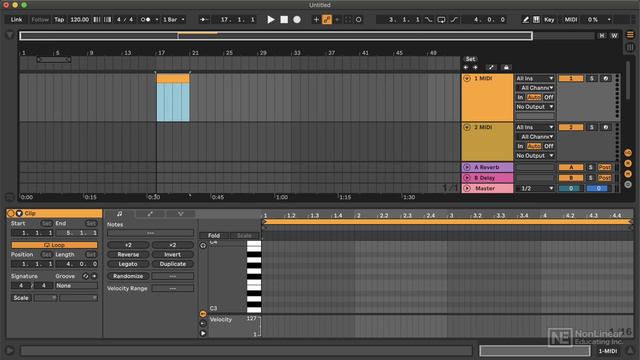The height and width of the screenshot is (360, 640).
Task: Switch to Session view selector icon
Action: pyautogui.click(x=630, y=47)
